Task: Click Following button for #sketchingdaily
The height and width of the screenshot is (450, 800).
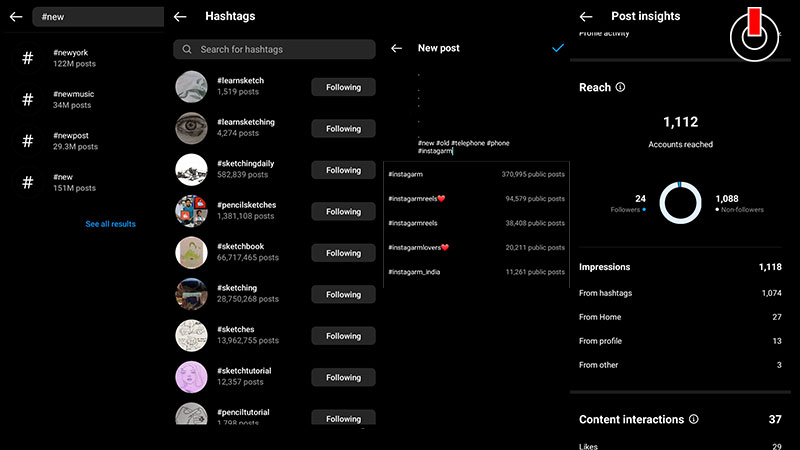Action: pos(343,170)
